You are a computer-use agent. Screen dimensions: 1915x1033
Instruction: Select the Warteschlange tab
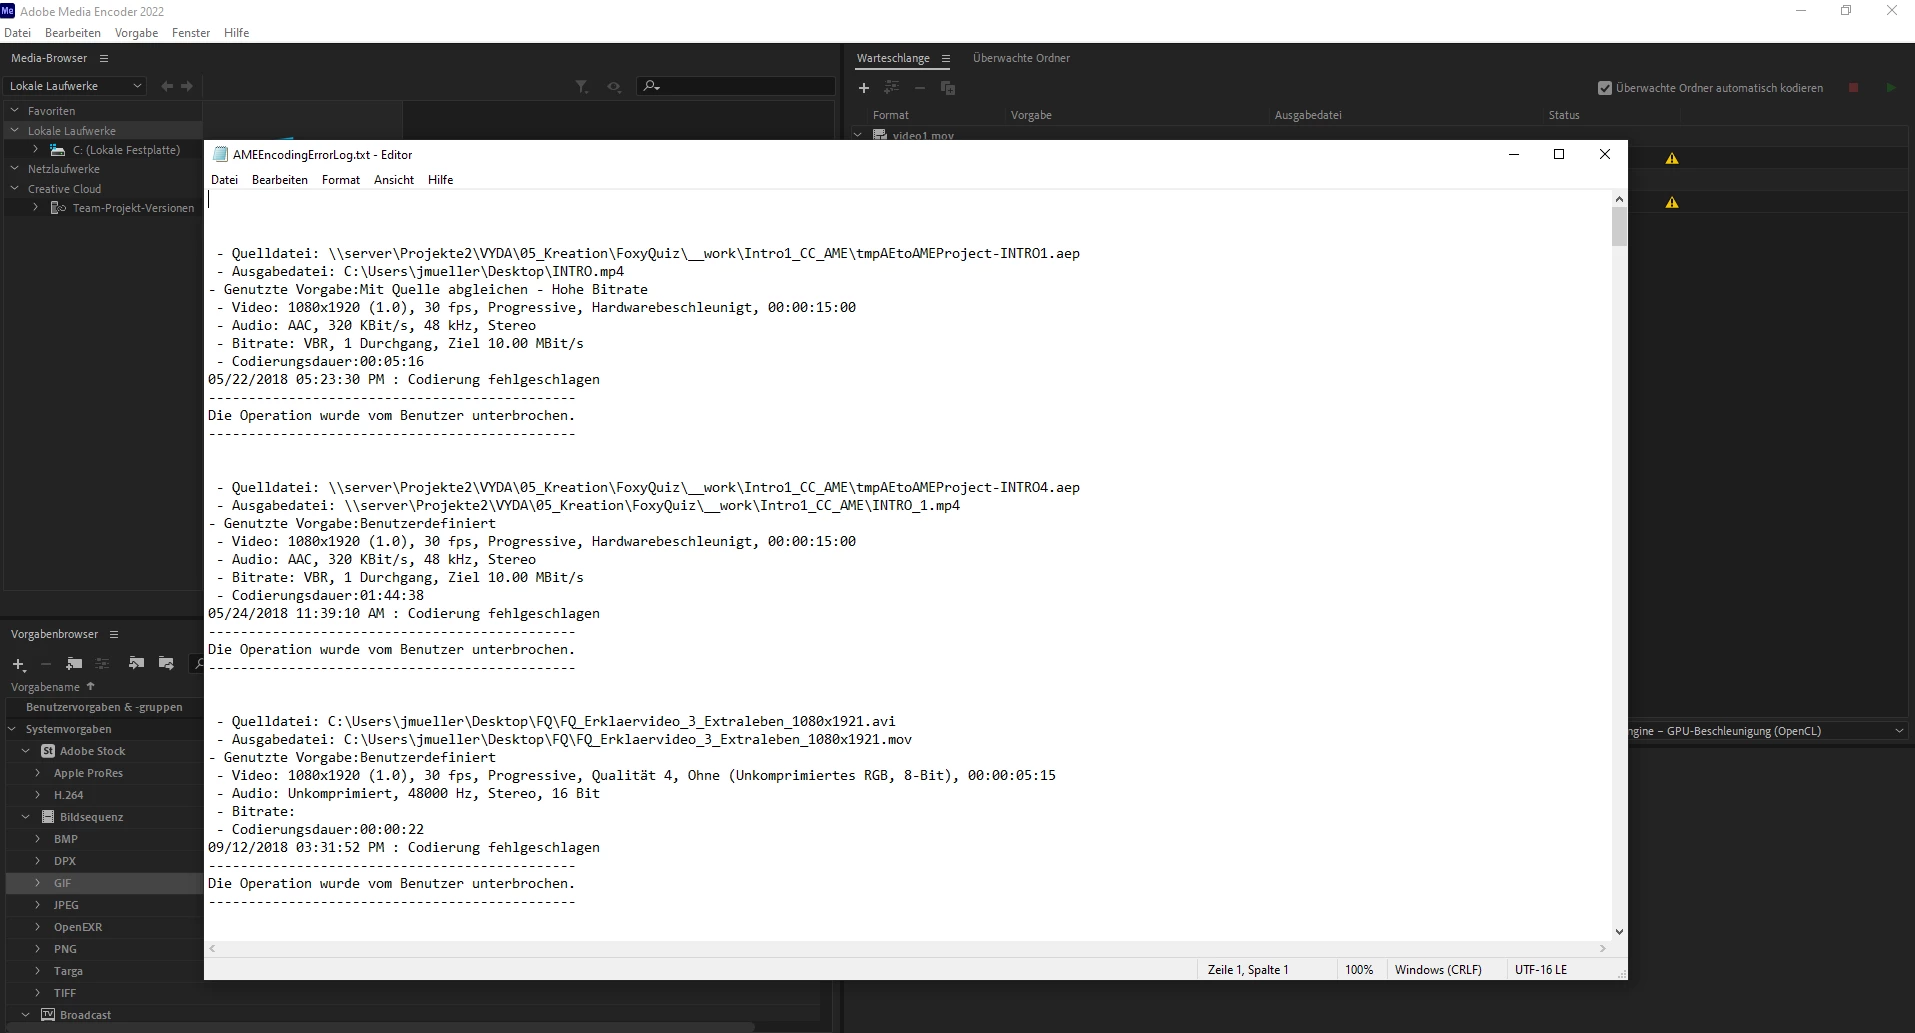pyautogui.click(x=893, y=58)
